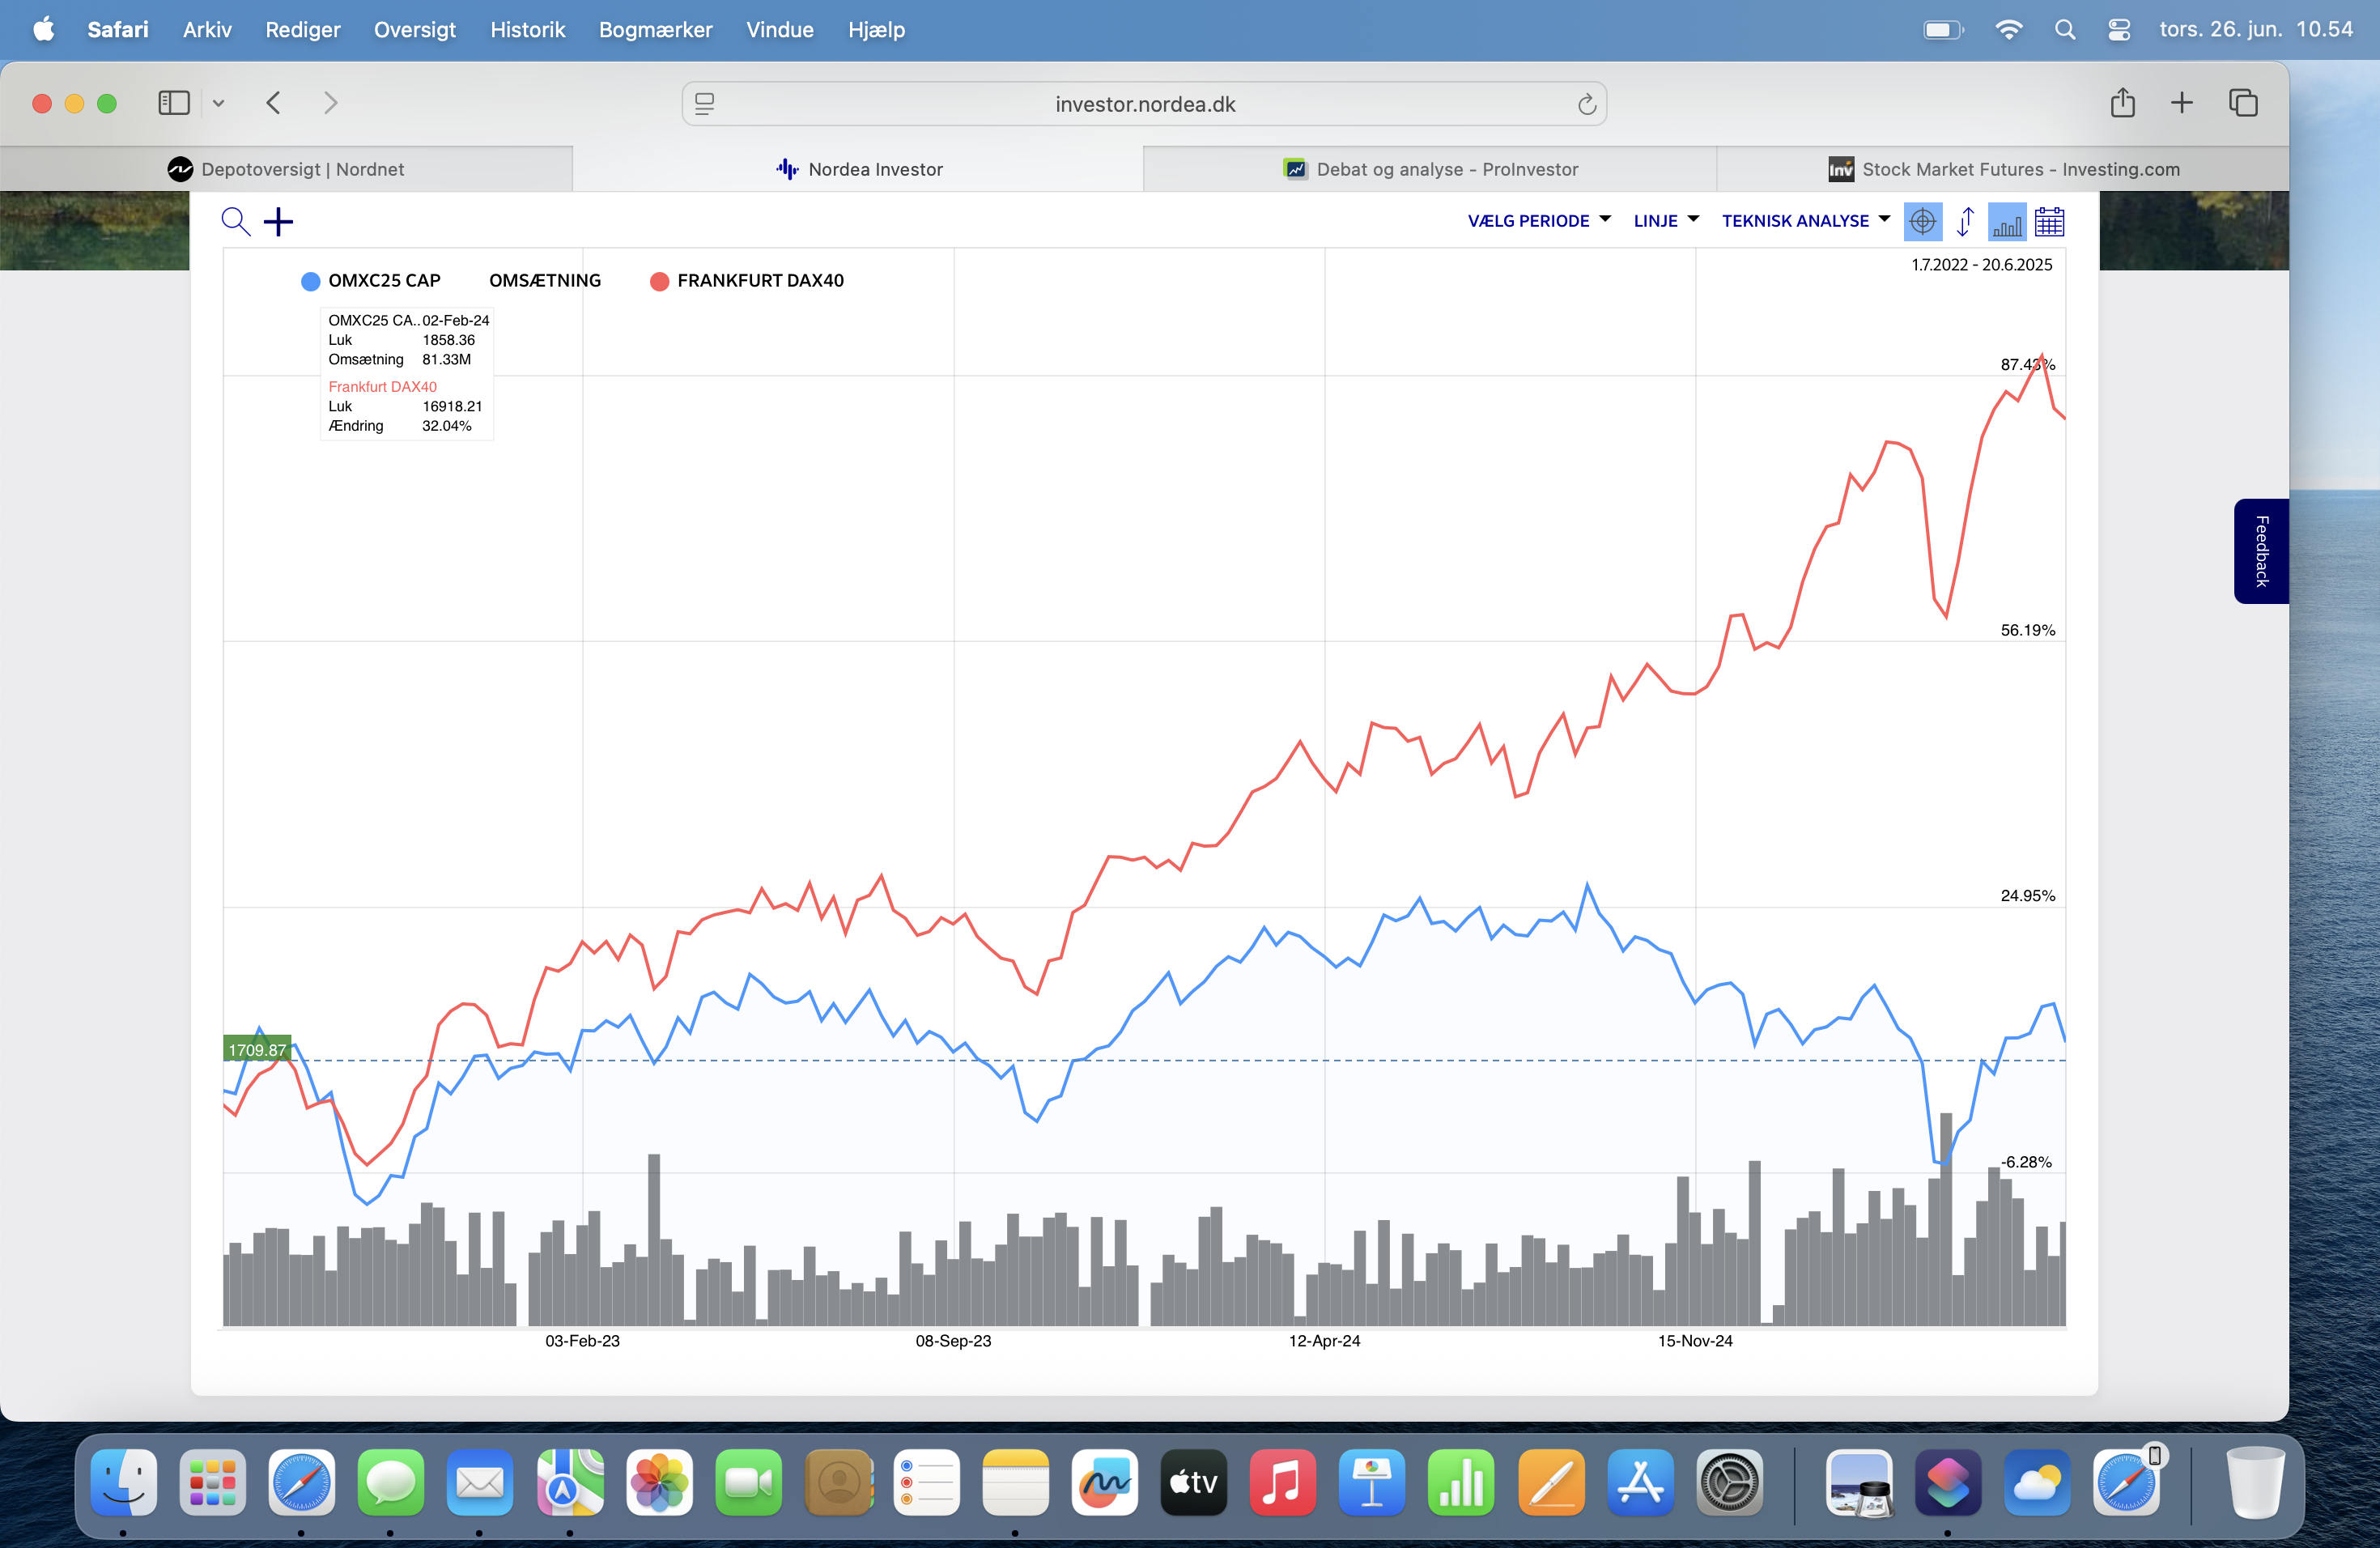Open the Oversigt menu
2380x1548 pixels.
point(415,30)
